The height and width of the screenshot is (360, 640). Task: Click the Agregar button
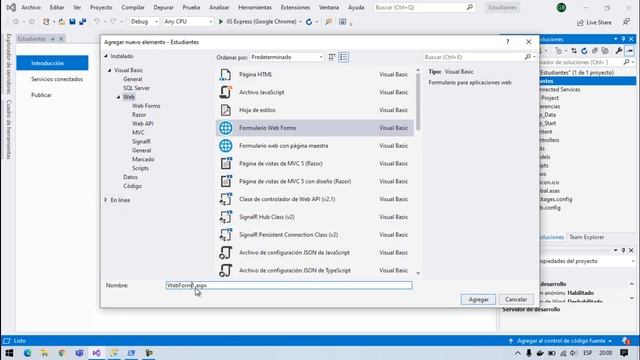(478, 300)
